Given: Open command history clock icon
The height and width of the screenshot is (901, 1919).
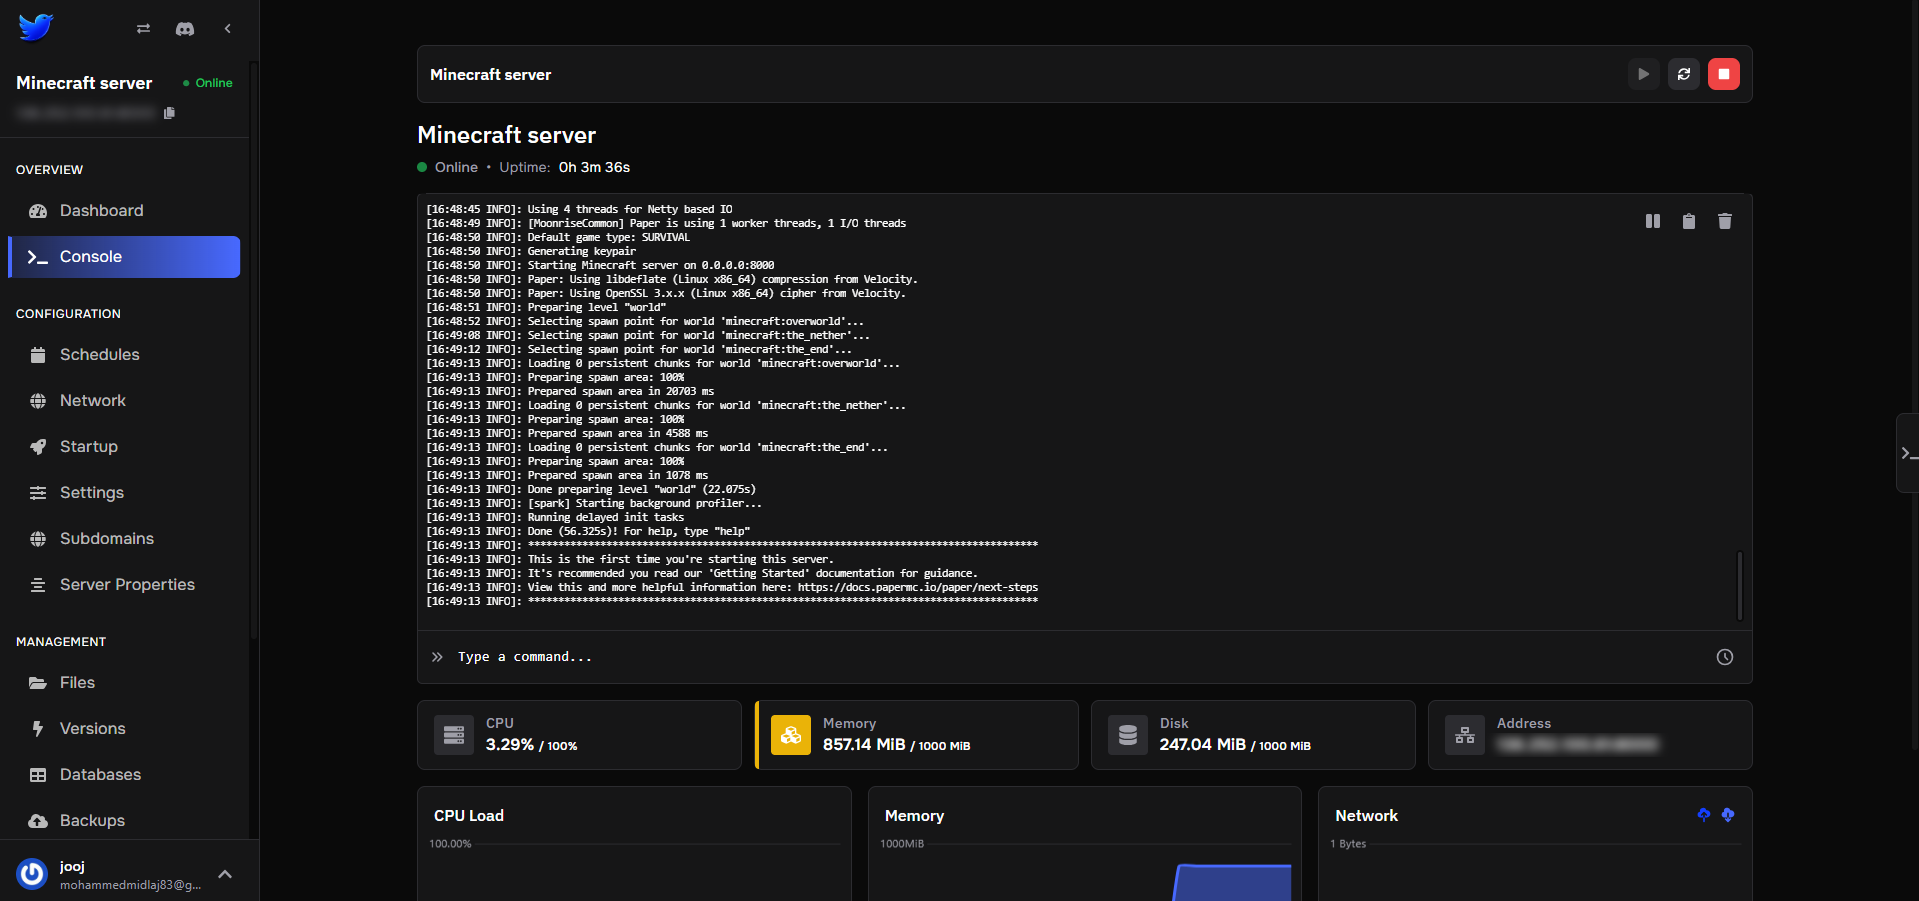Looking at the screenshot, I should point(1725,657).
